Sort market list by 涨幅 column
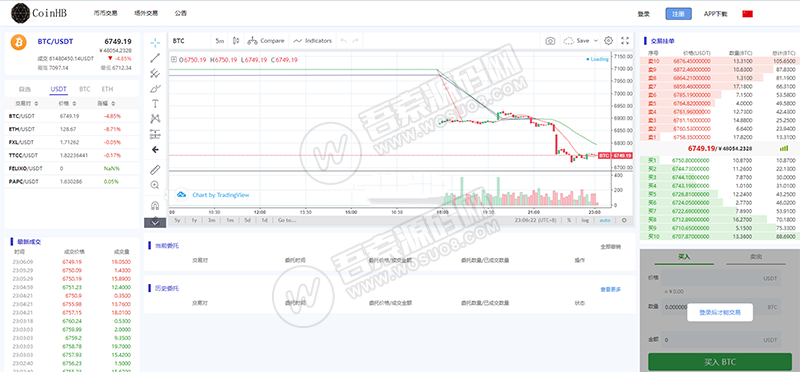Viewport: 800px width, 372px height. 105,104
